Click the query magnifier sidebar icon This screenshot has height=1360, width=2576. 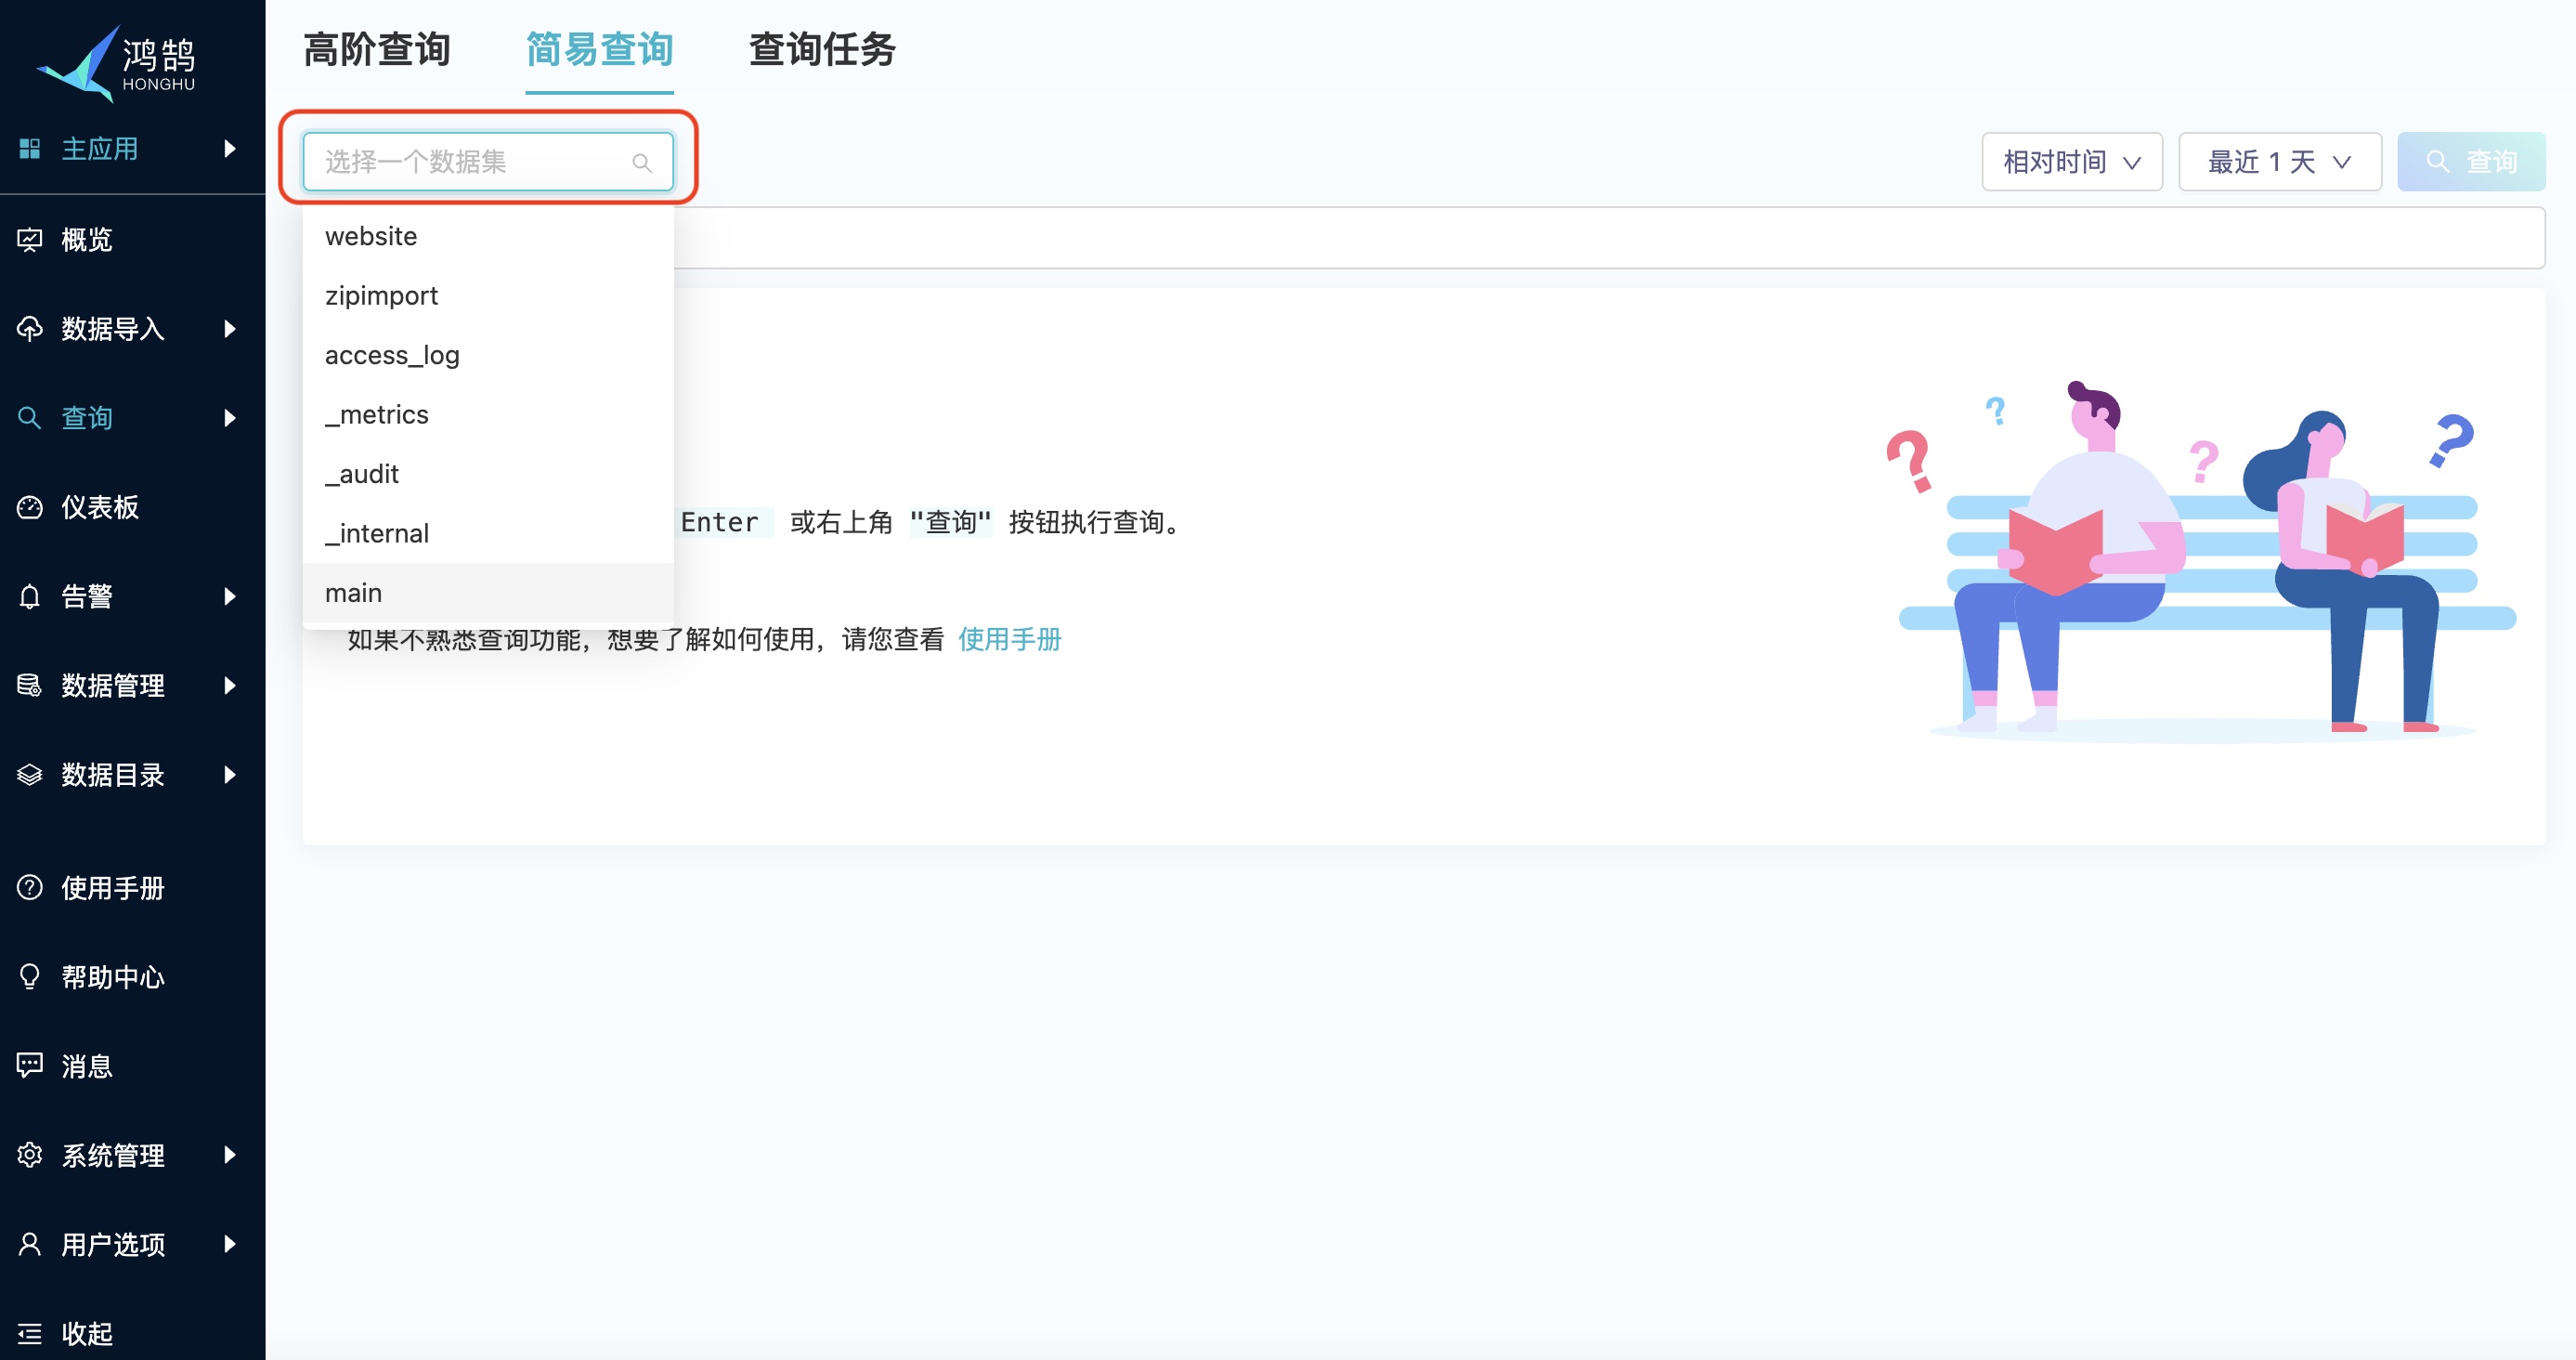[x=30, y=417]
